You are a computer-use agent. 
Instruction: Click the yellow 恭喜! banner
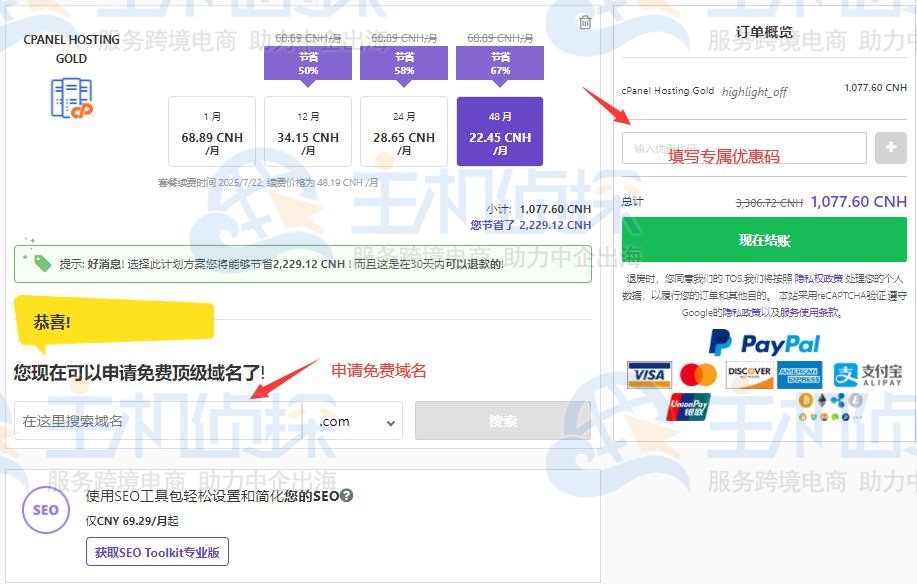(114, 321)
